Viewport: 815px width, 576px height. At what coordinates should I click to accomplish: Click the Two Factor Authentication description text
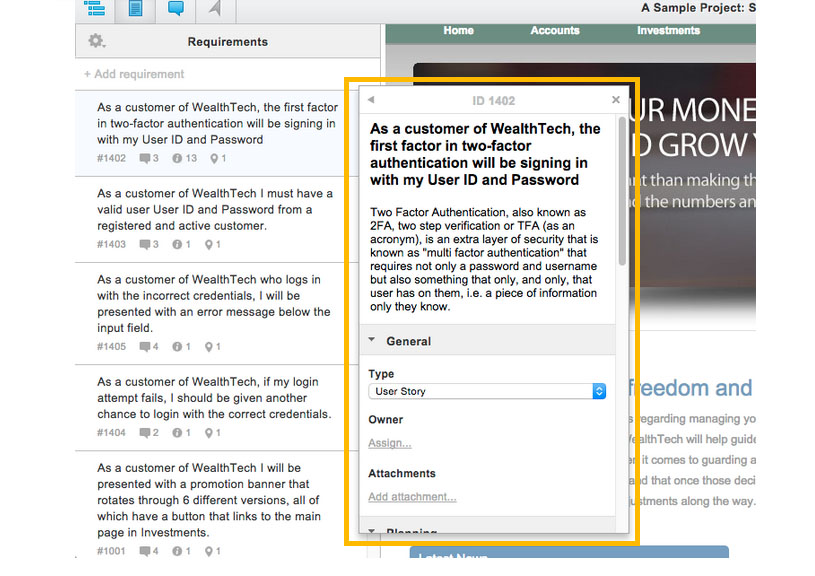click(x=484, y=259)
